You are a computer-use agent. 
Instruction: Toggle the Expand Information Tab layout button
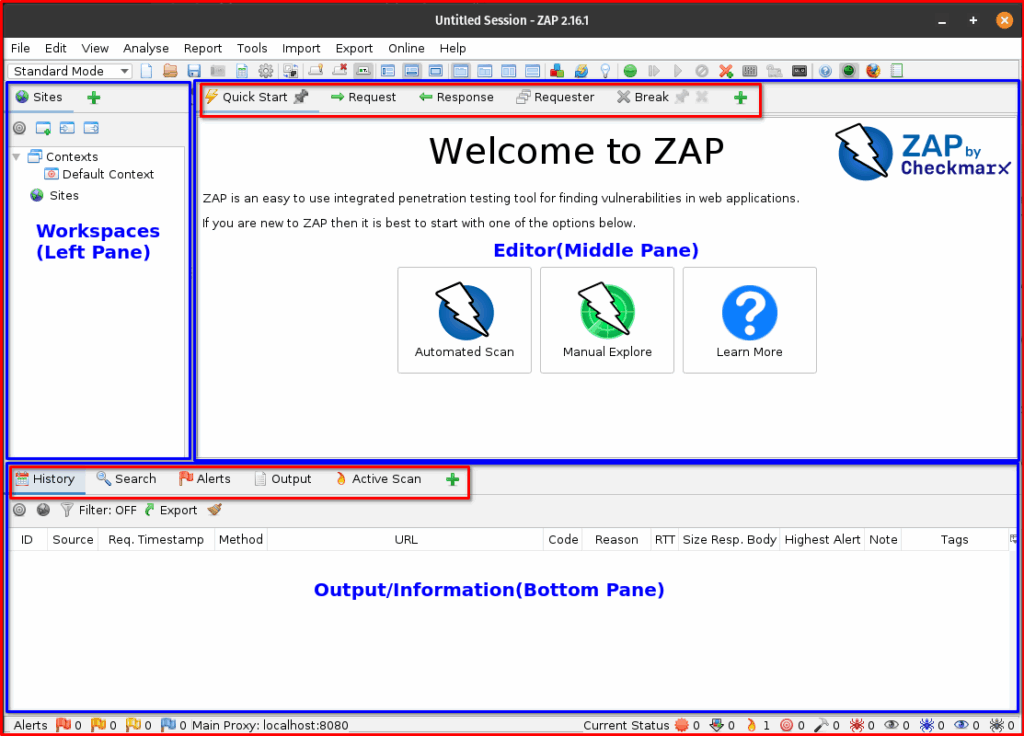tap(411, 71)
